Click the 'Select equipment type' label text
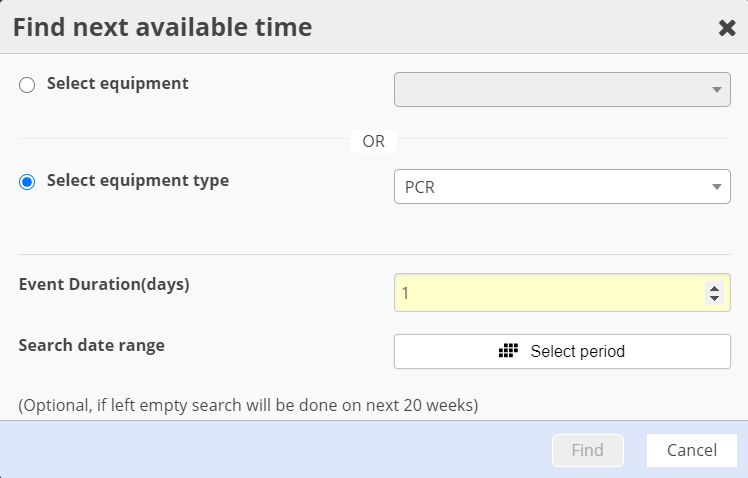 pos(138,181)
